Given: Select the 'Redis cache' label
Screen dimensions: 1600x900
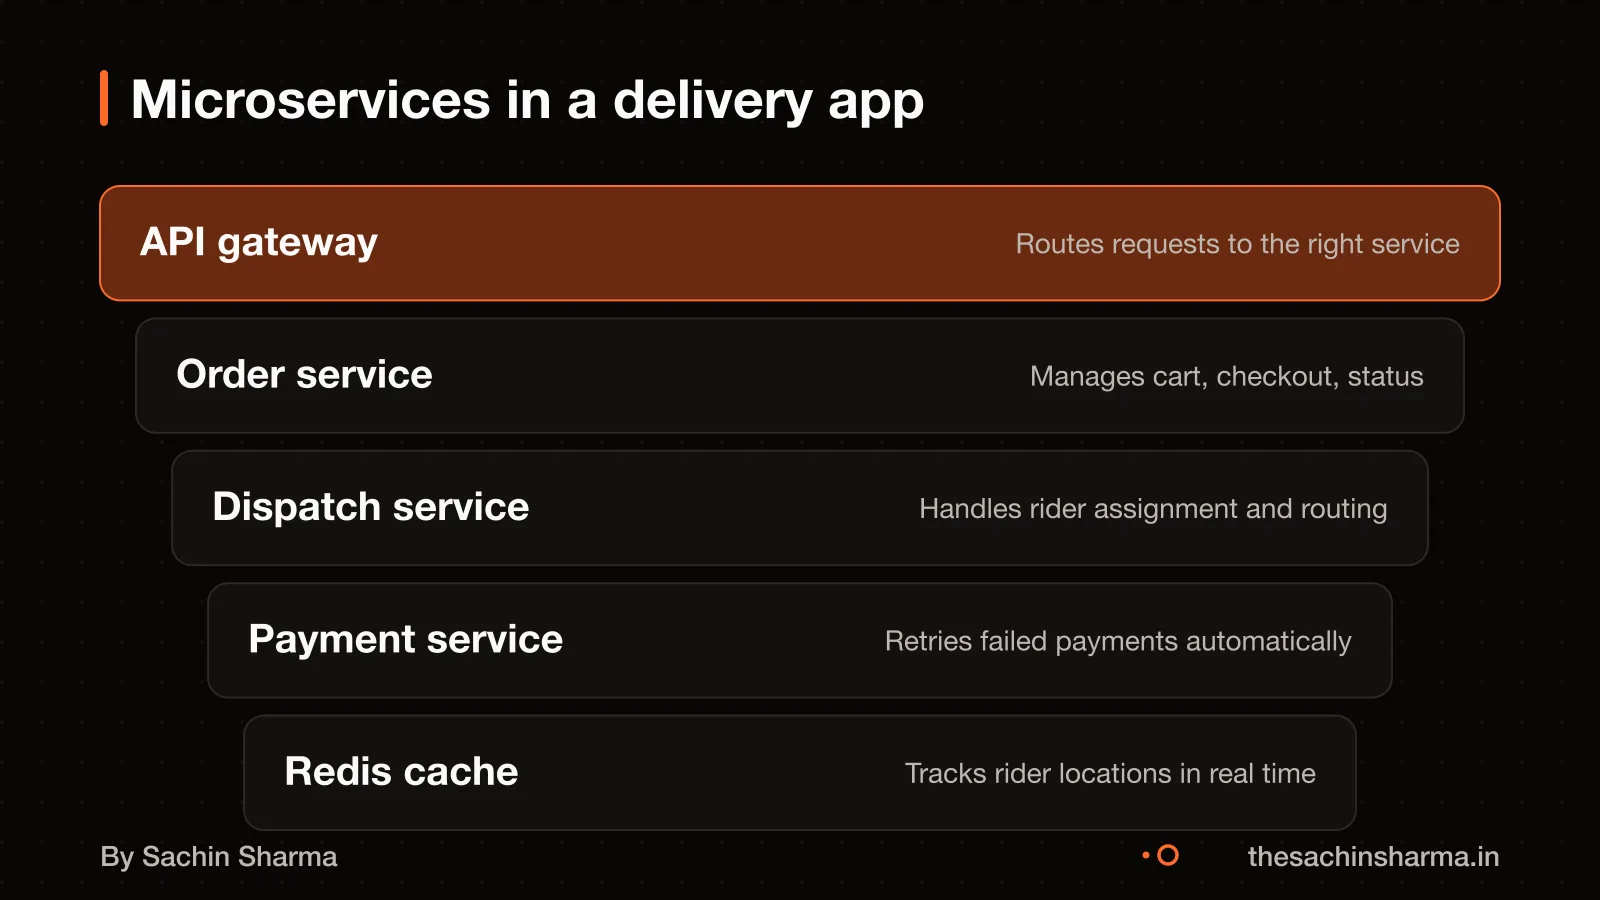Looking at the screenshot, I should (401, 772).
